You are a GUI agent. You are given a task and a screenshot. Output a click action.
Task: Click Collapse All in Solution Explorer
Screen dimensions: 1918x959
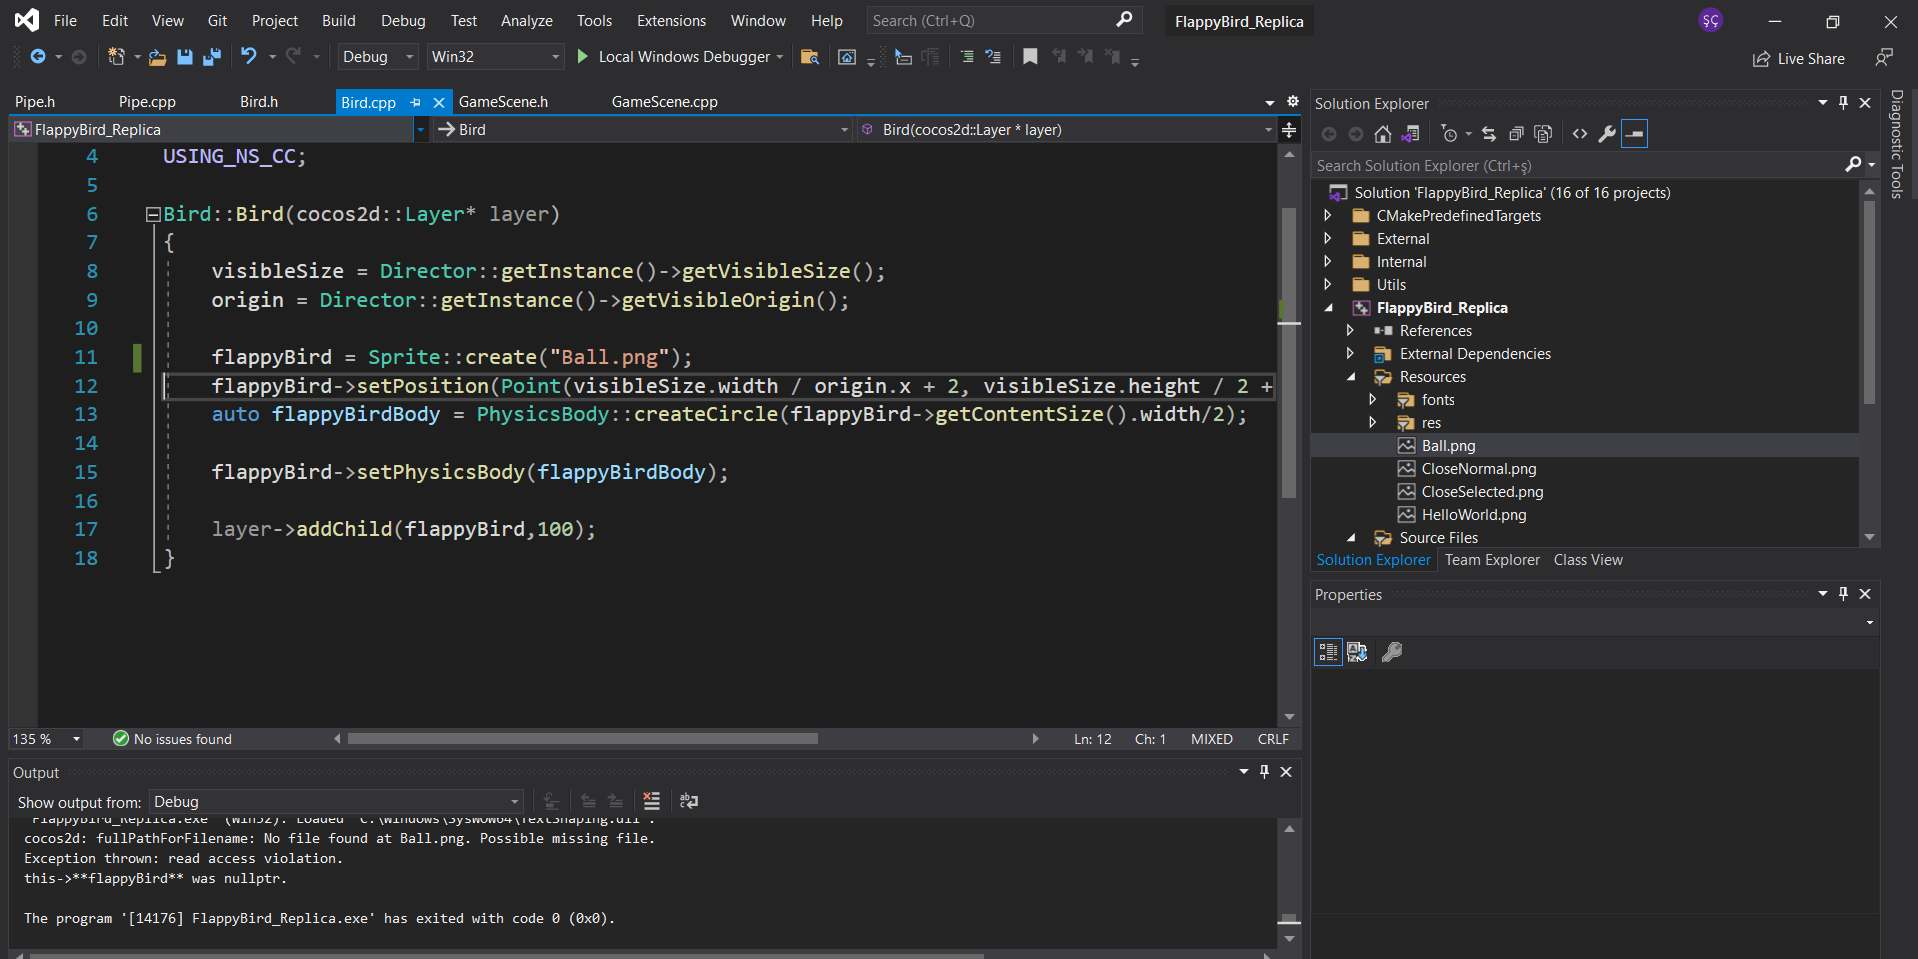1516,134
